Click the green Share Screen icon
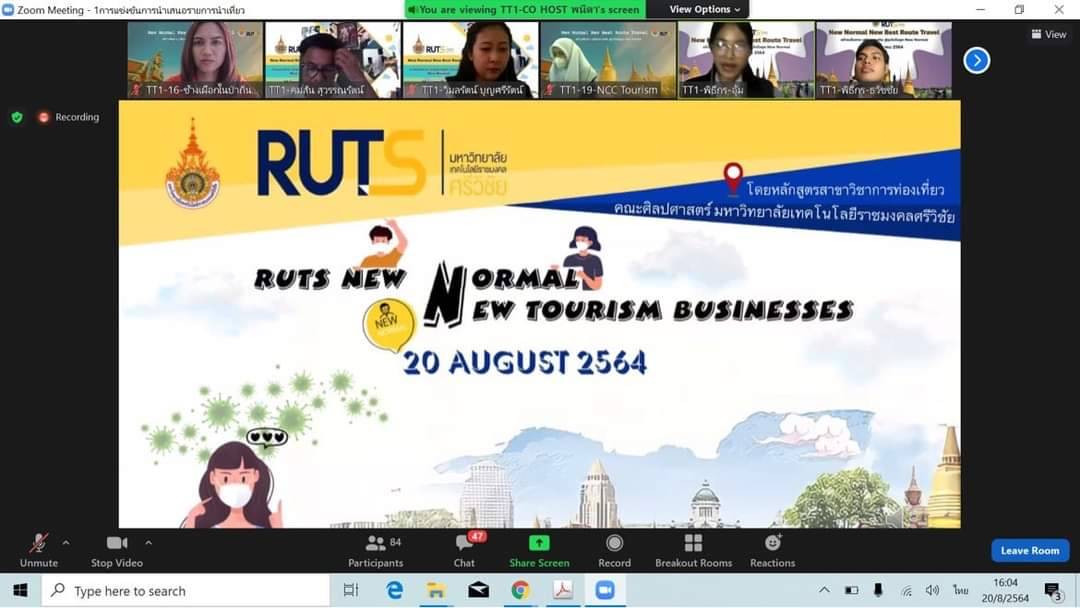Image resolution: width=1080 pixels, height=608 pixels. pos(539,543)
